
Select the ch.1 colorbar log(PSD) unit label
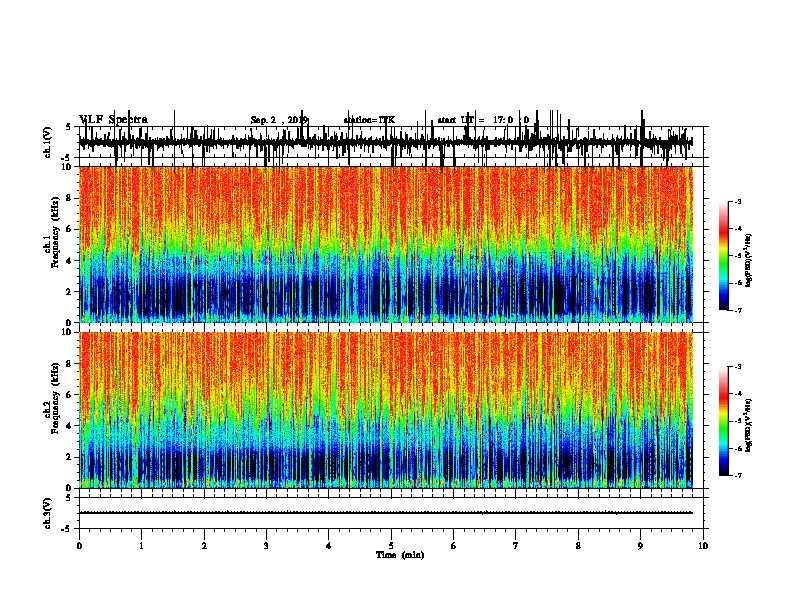(x=749, y=261)
